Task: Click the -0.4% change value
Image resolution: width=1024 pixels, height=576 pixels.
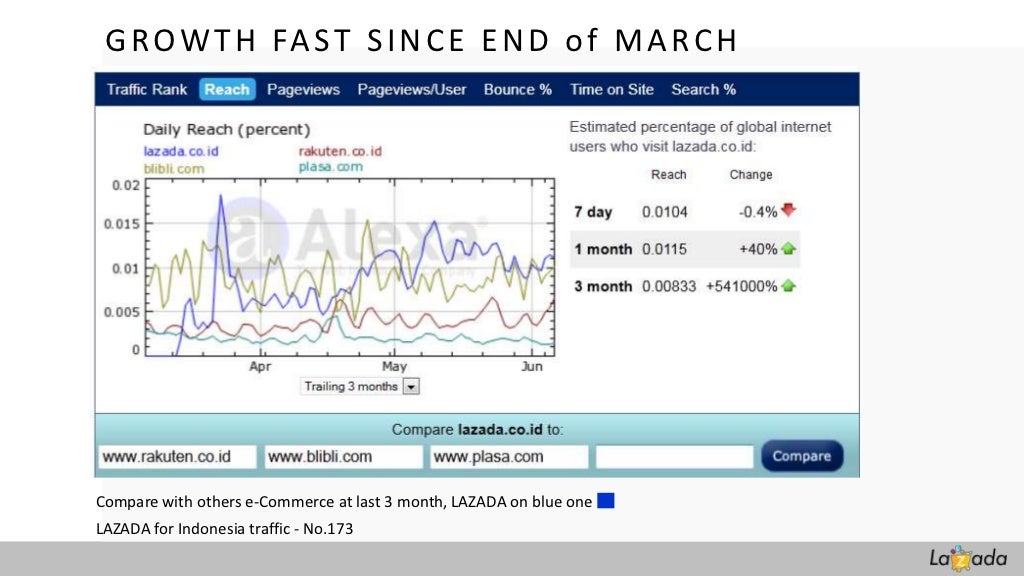Action: pos(758,212)
